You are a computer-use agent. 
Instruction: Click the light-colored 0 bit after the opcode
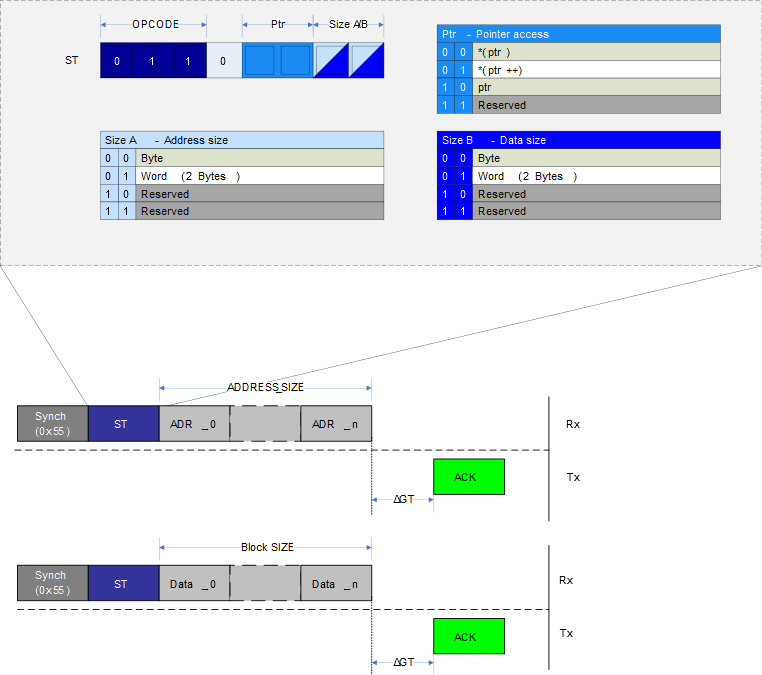[223, 61]
